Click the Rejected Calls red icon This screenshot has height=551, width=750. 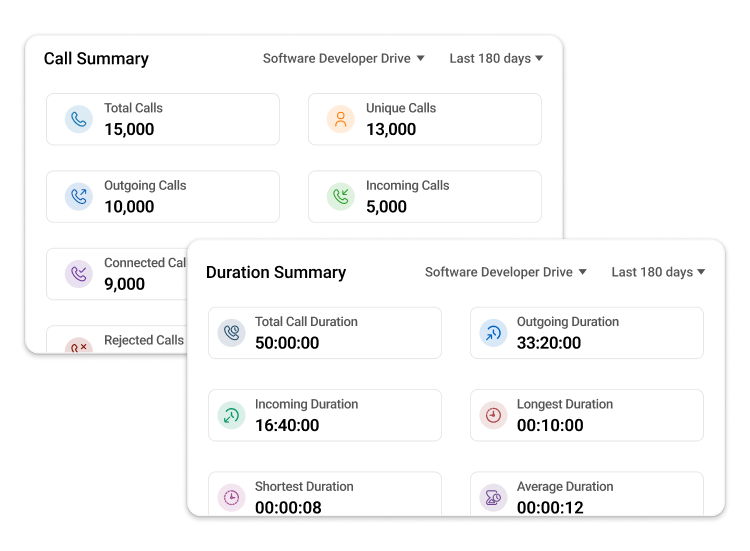tap(79, 346)
